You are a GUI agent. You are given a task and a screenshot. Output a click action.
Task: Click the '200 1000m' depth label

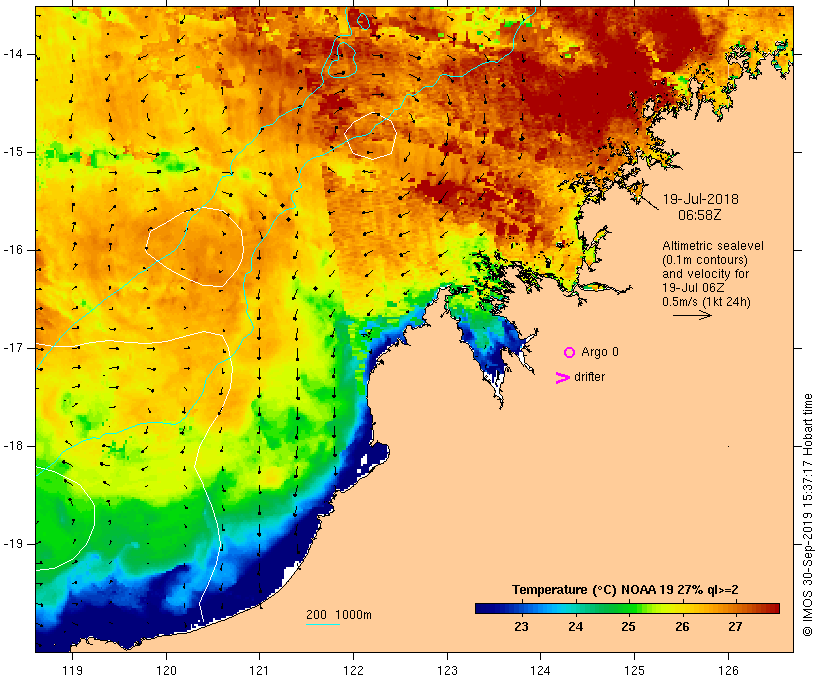tap(339, 615)
